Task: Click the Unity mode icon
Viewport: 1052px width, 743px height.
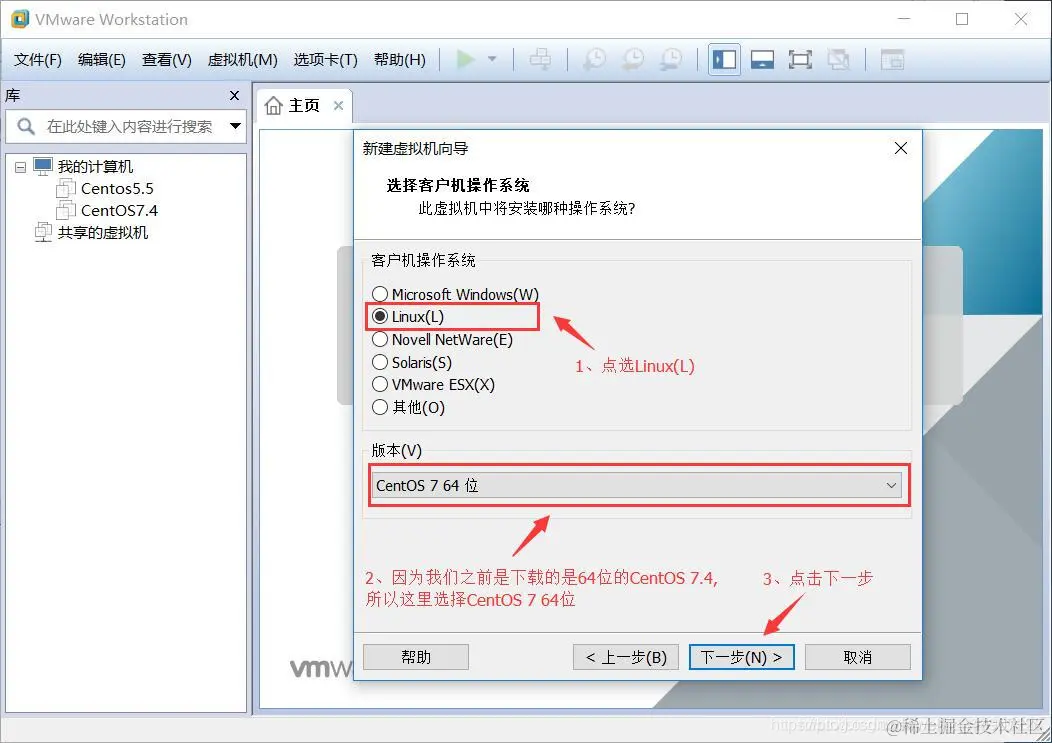Action: [839, 59]
